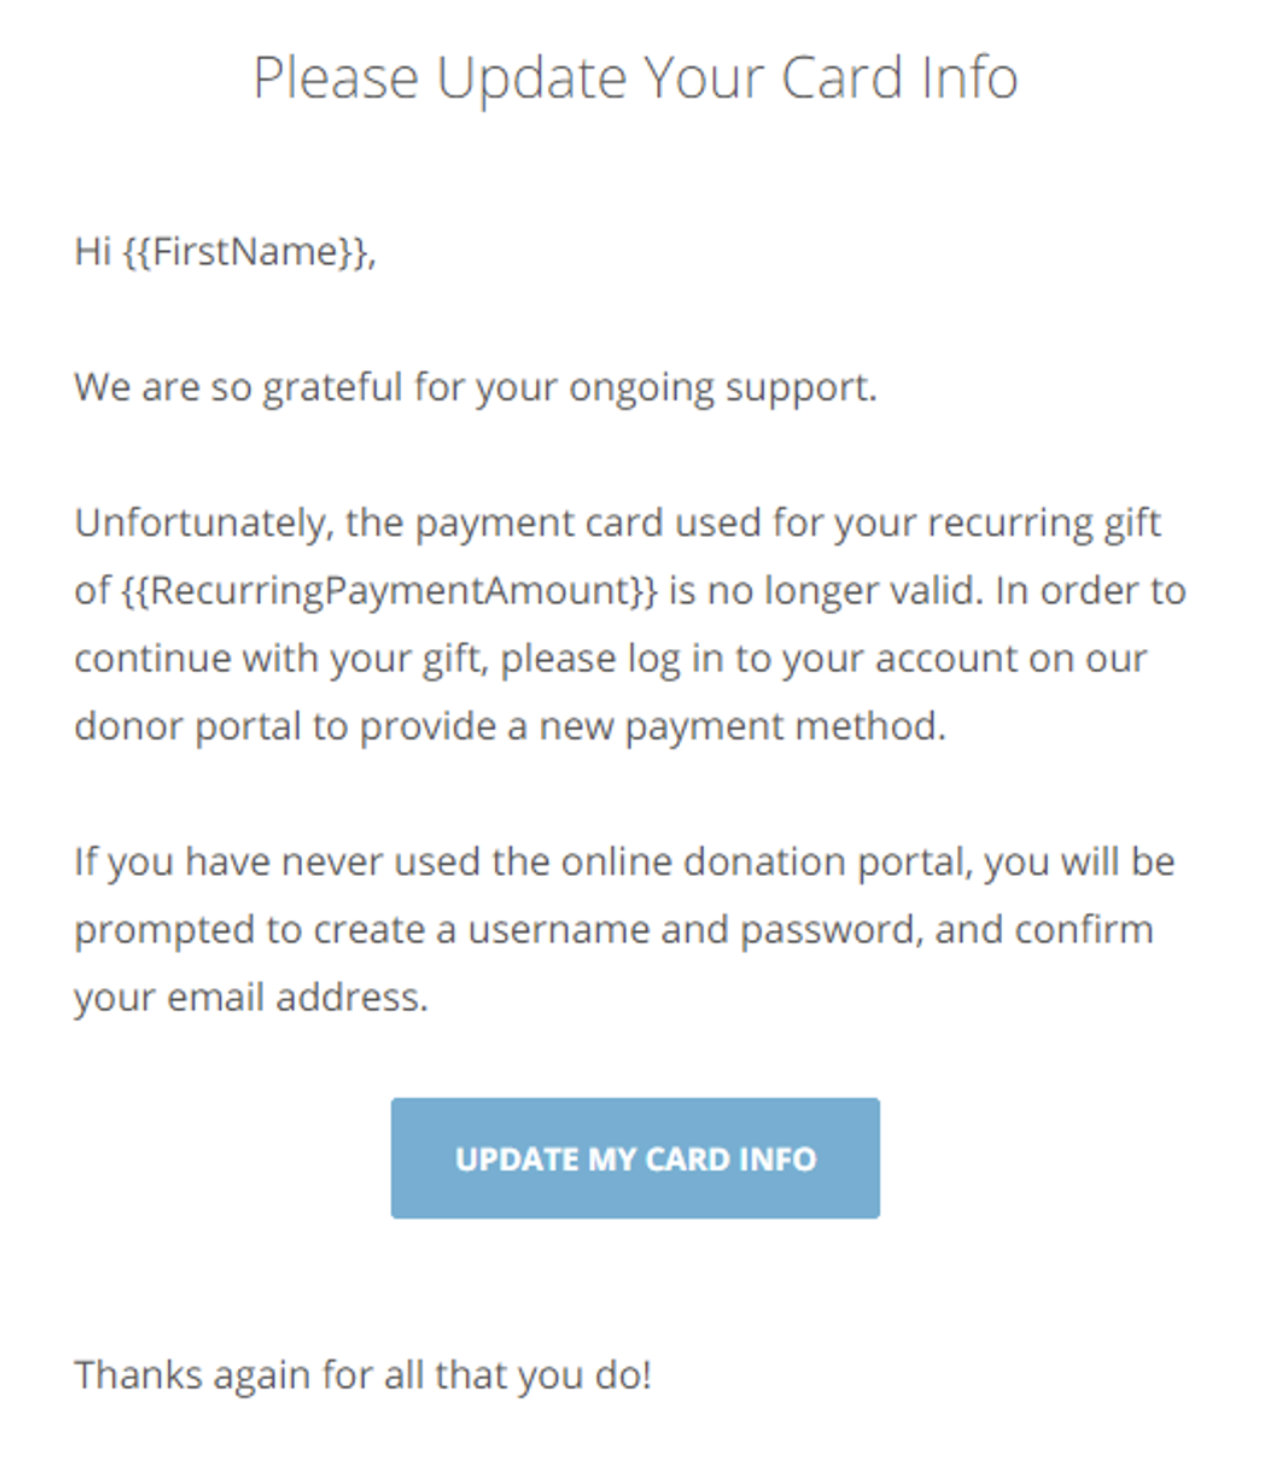Click the word 'Unfortunately' in the paragraph

coord(204,523)
